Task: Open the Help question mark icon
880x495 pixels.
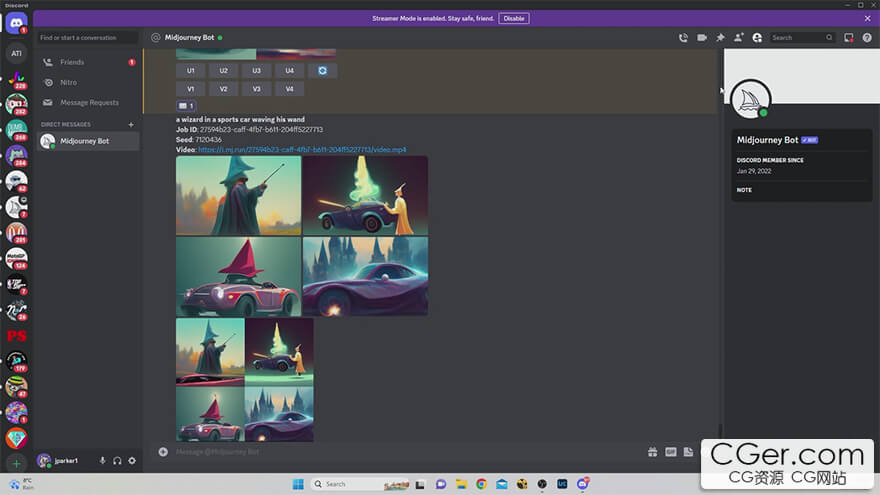Action: coord(867,38)
